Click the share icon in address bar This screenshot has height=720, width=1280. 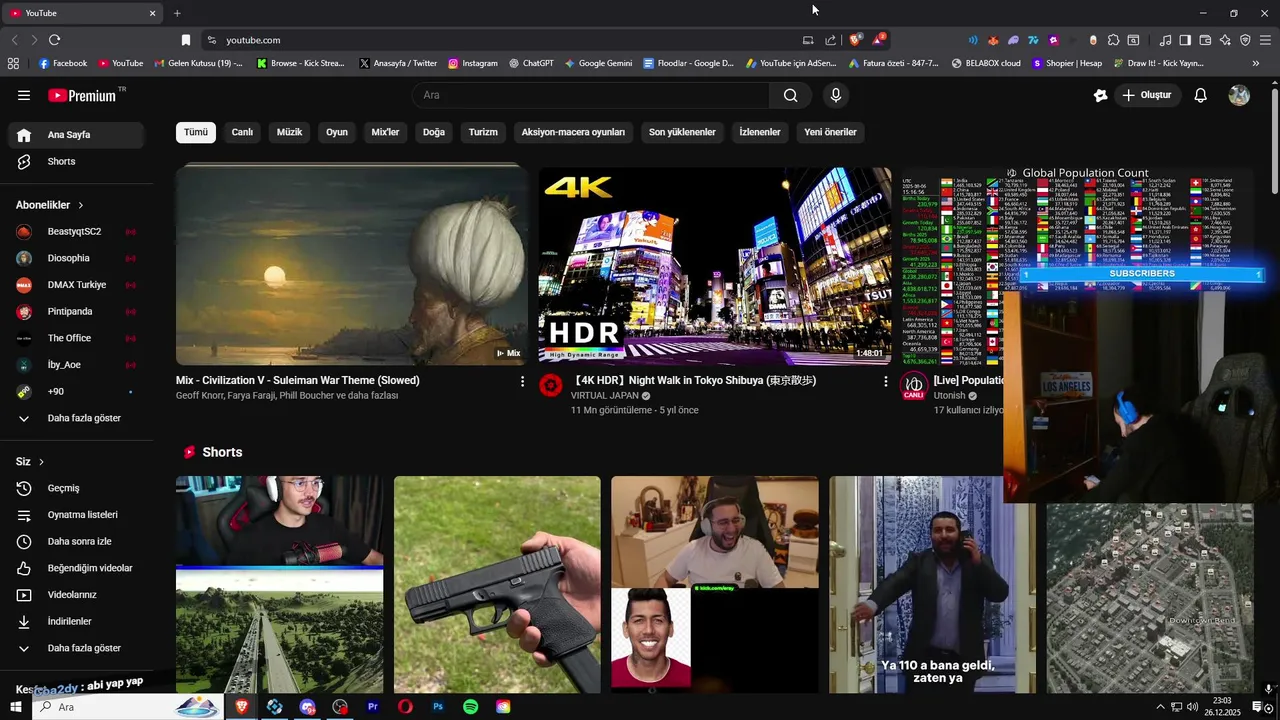point(830,40)
